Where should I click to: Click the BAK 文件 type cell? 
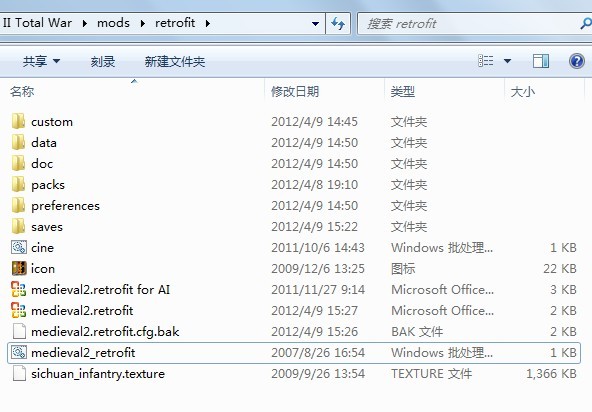417,332
